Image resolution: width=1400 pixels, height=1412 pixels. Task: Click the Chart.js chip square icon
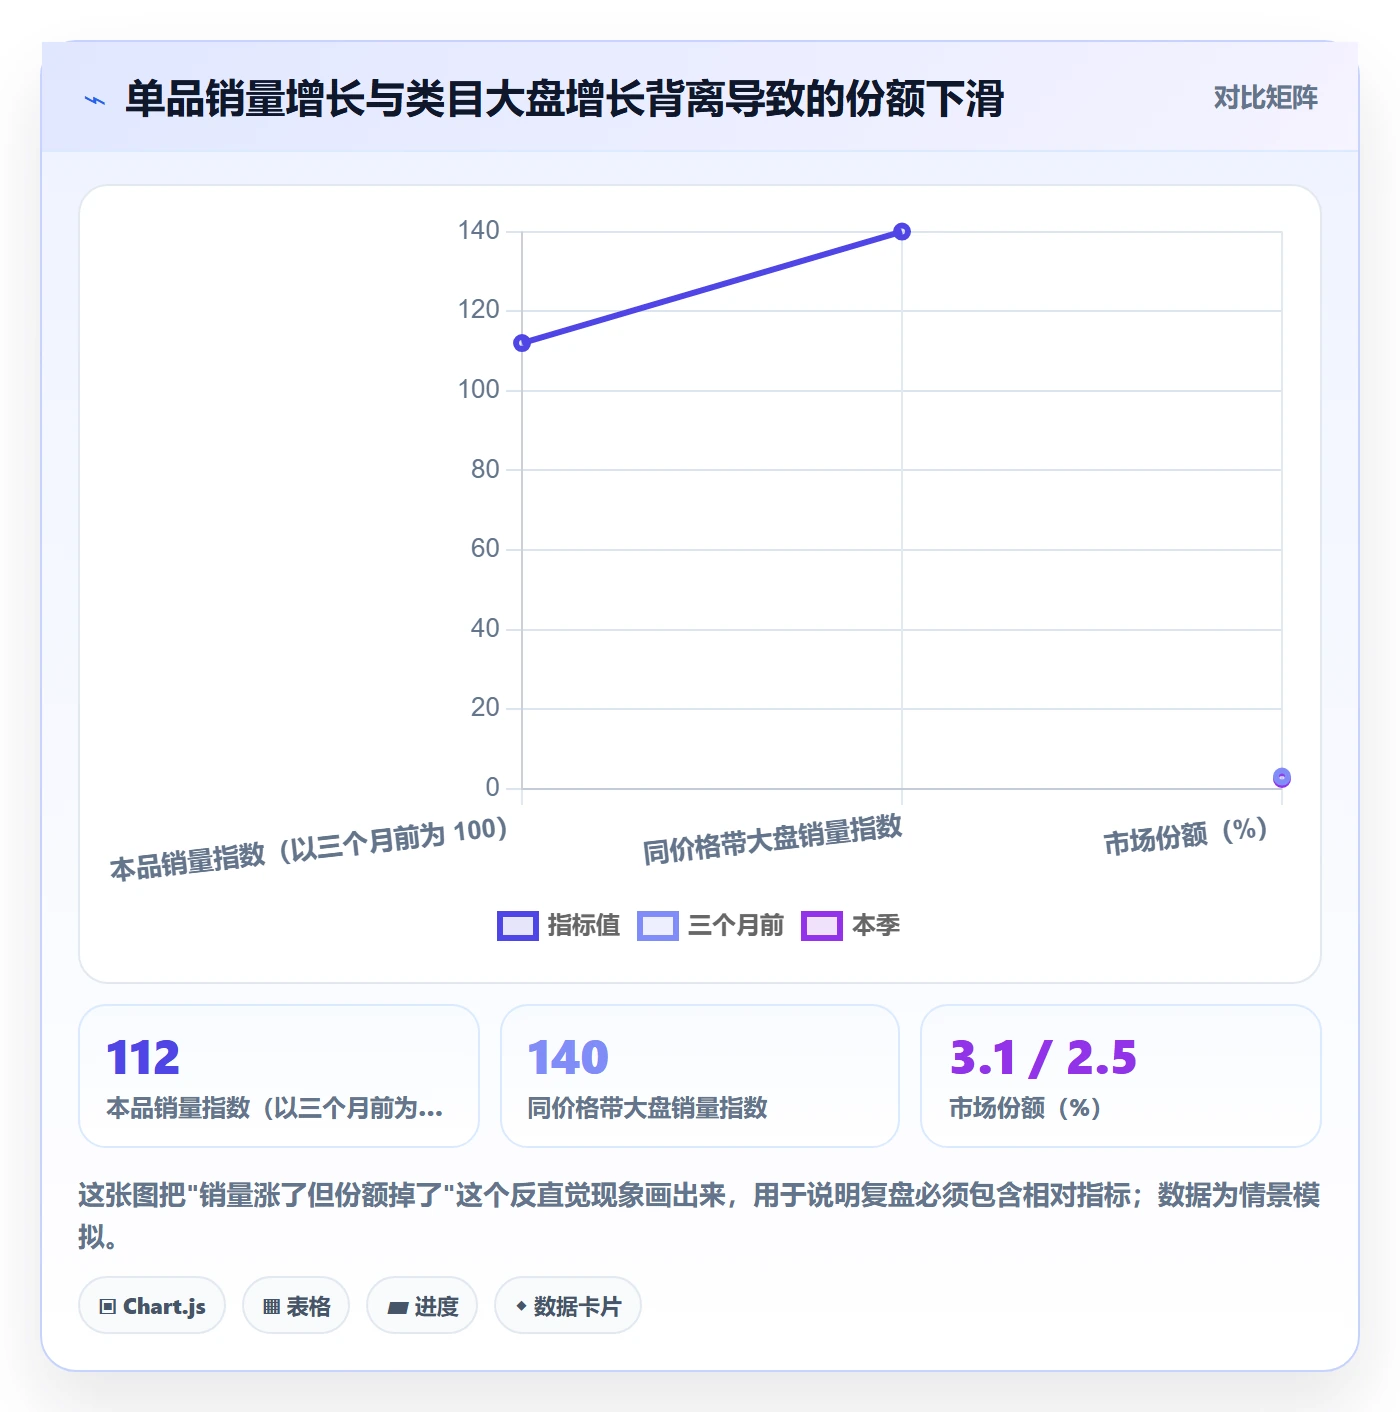[x=108, y=1306]
